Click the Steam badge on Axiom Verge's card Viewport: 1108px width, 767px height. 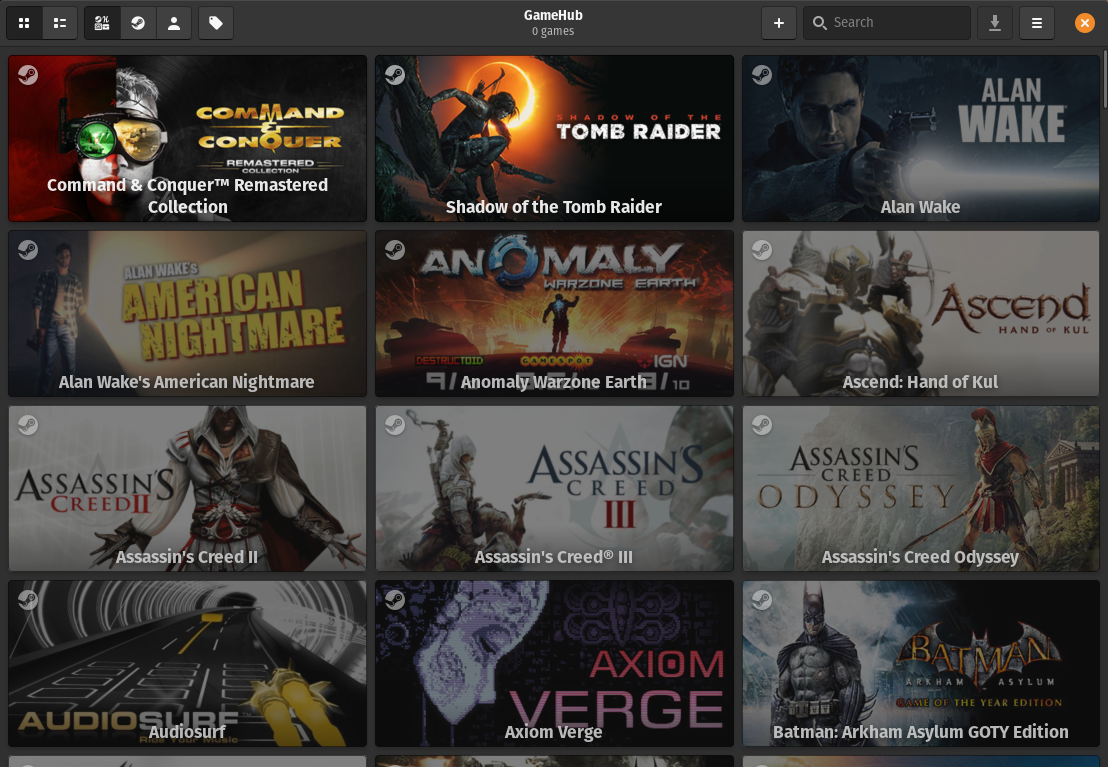395,600
